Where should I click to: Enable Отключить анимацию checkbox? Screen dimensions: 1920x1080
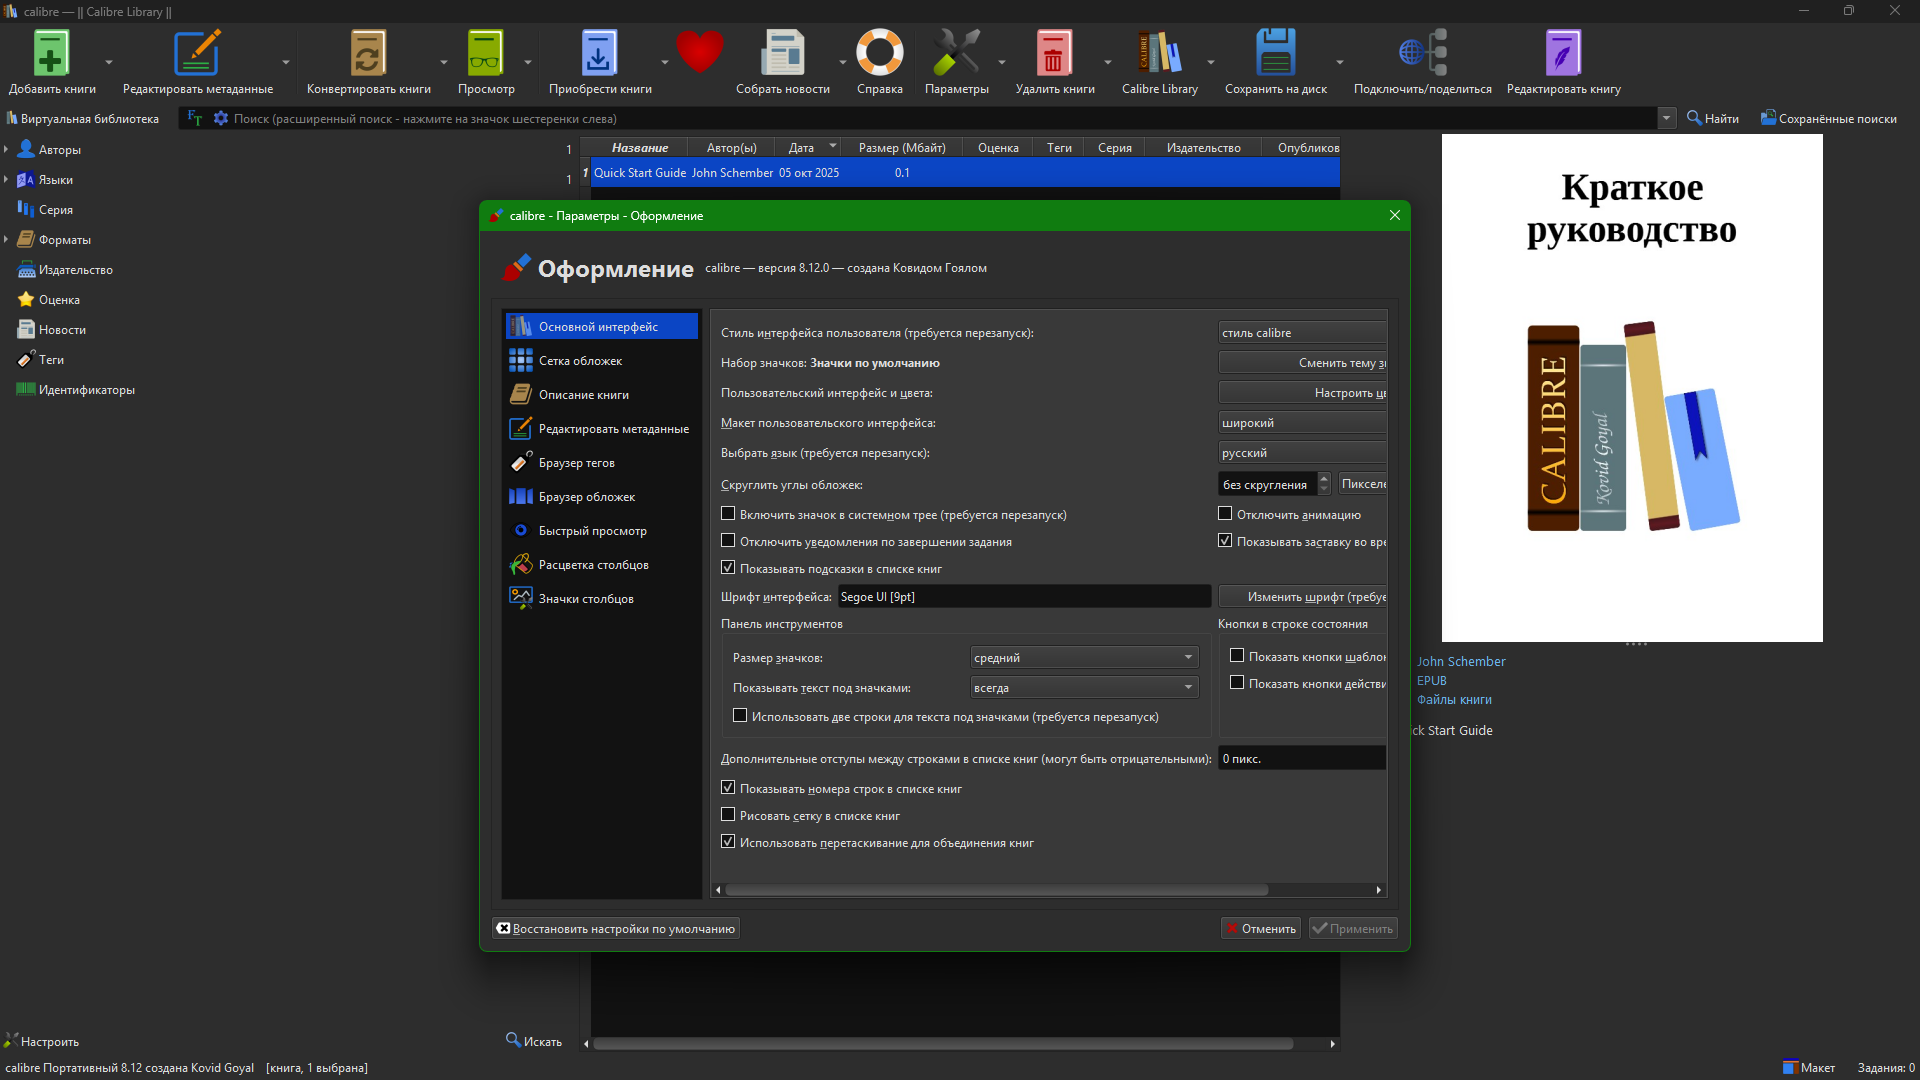1225,514
